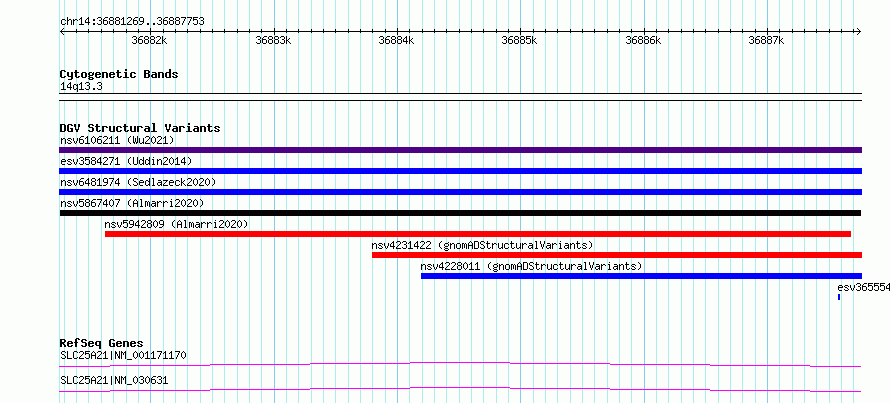
Task: Click the red nsv5942809 variant bar
Action: 478,234
